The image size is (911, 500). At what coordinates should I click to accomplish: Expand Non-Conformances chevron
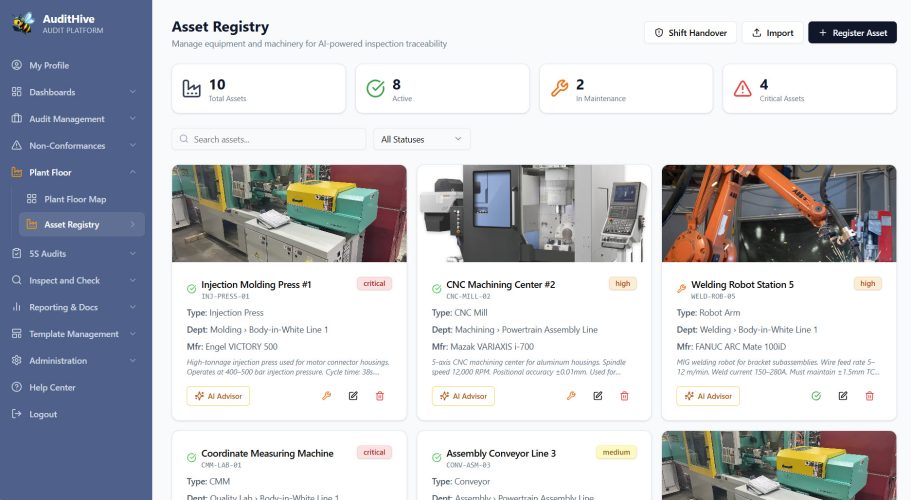click(132, 145)
